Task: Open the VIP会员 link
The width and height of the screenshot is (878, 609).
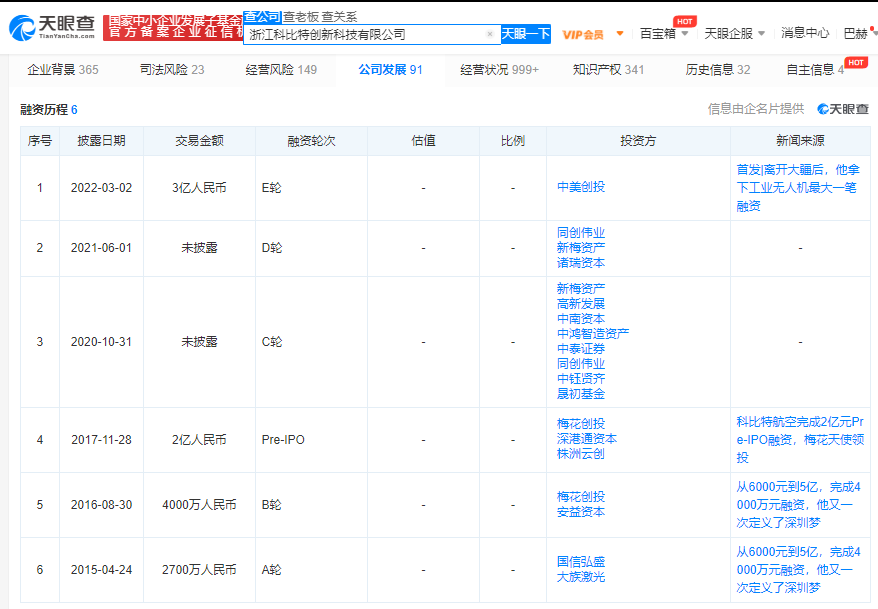Action: pos(583,35)
